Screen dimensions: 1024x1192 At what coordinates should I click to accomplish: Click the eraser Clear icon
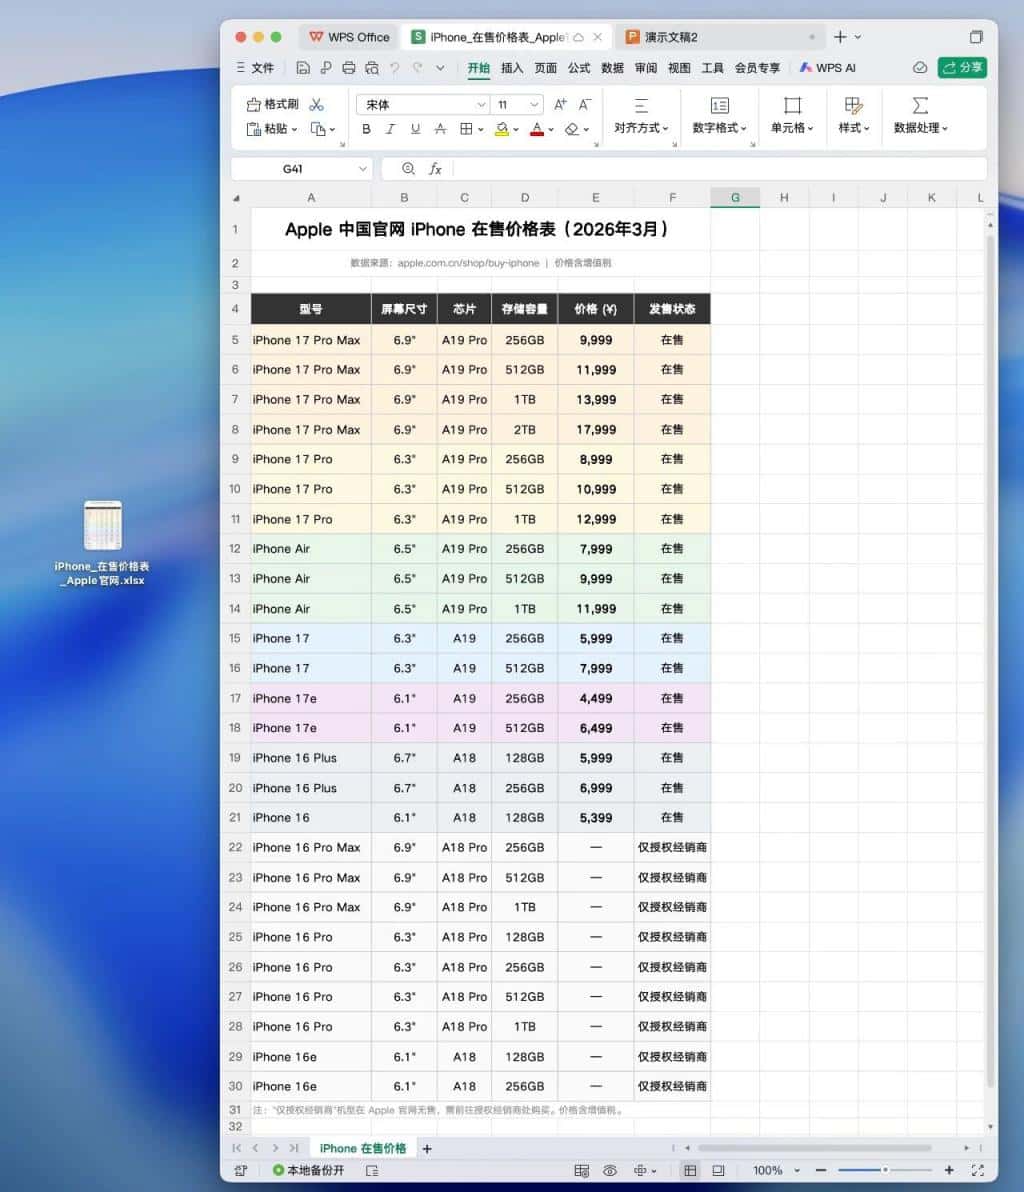(x=572, y=129)
